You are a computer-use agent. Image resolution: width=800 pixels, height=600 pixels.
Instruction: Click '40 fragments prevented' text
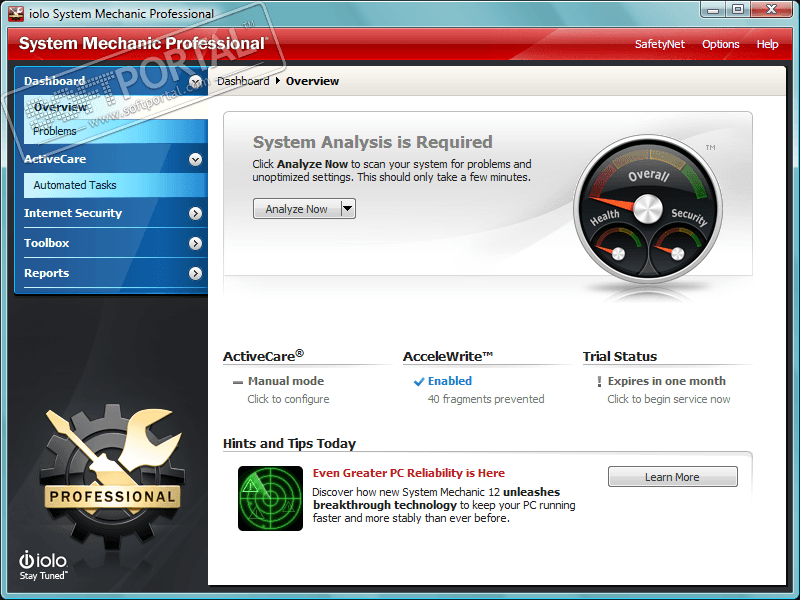point(486,399)
